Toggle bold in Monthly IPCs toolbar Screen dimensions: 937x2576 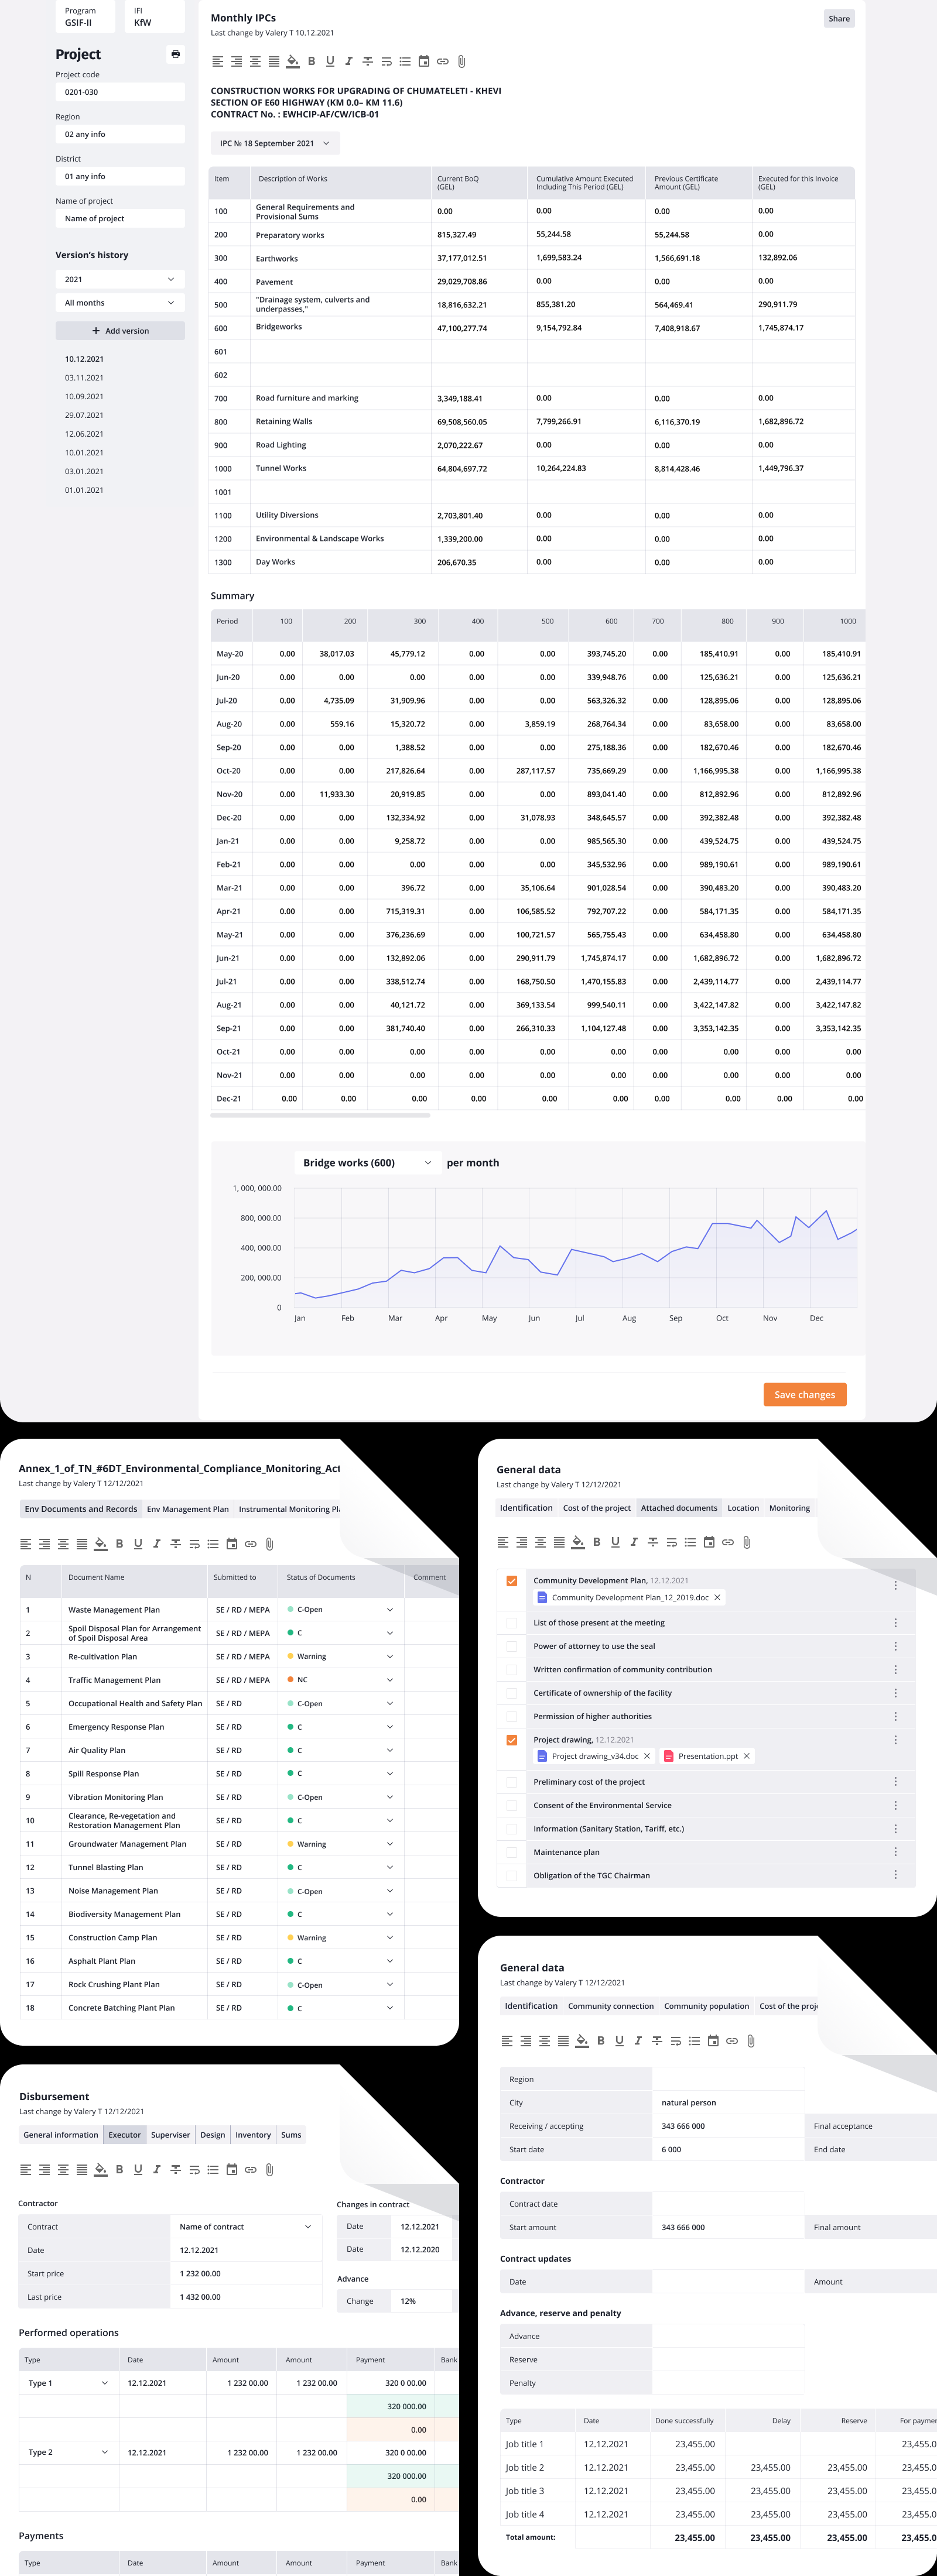pyautogui.click(x=311, y=61)
